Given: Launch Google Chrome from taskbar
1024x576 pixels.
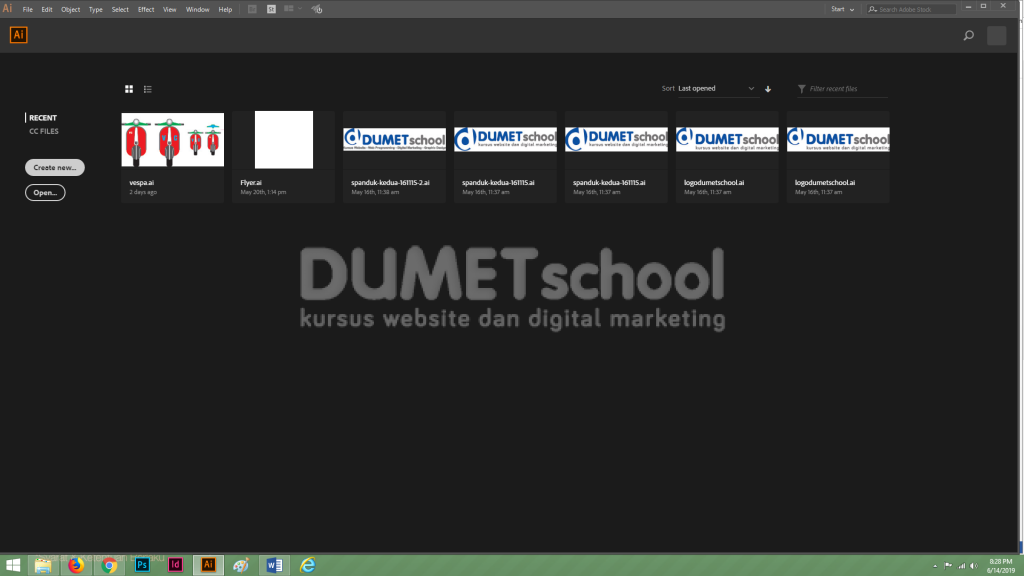Looking at the screenshot, I should (x=109, y=565).
